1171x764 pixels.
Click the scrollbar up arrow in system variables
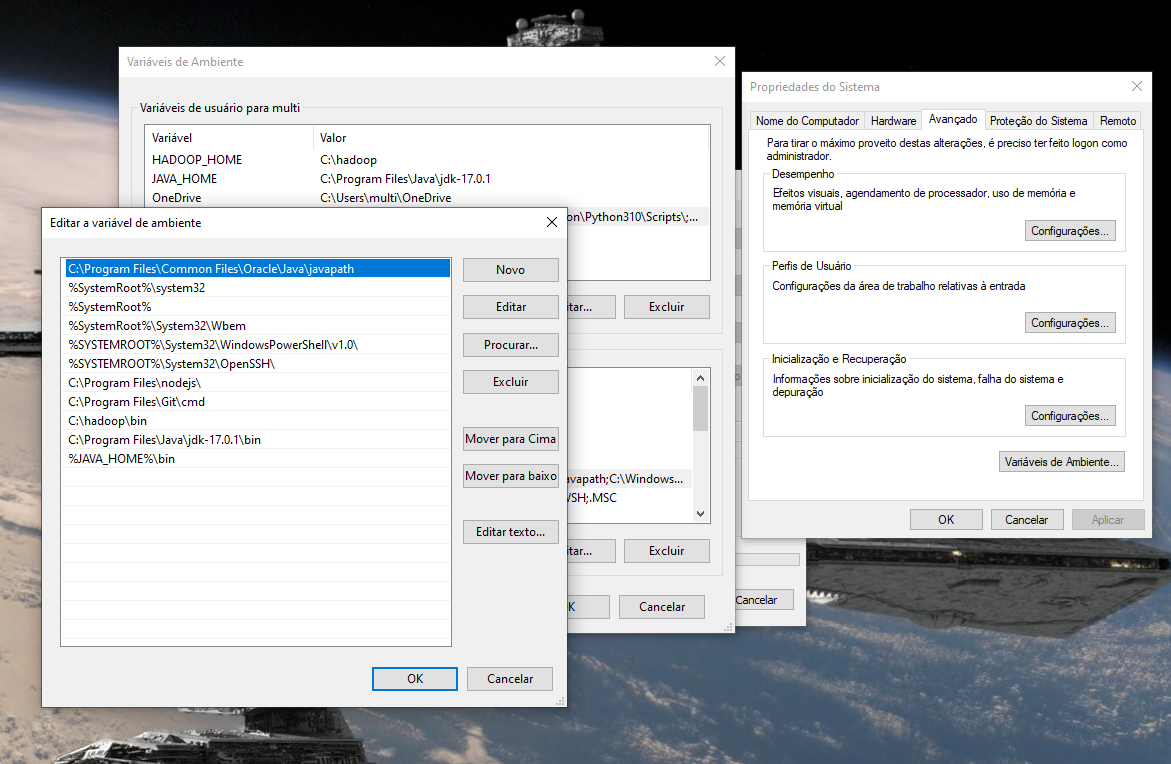[700, 378]
